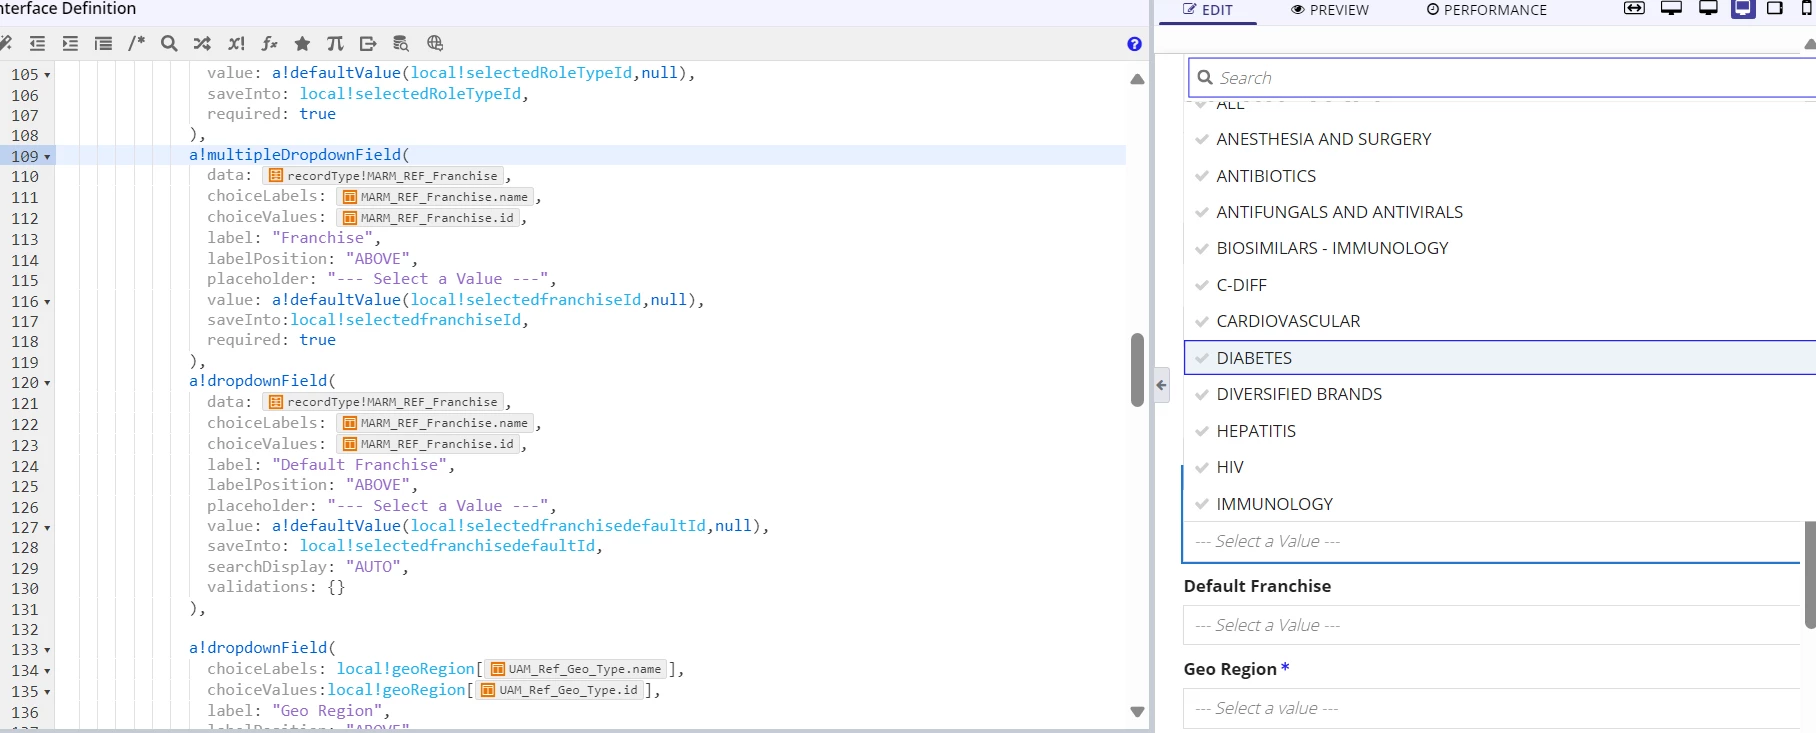1816x733 pixels.
Task: Click the indent code icon
Action: [x=70, y=43]
